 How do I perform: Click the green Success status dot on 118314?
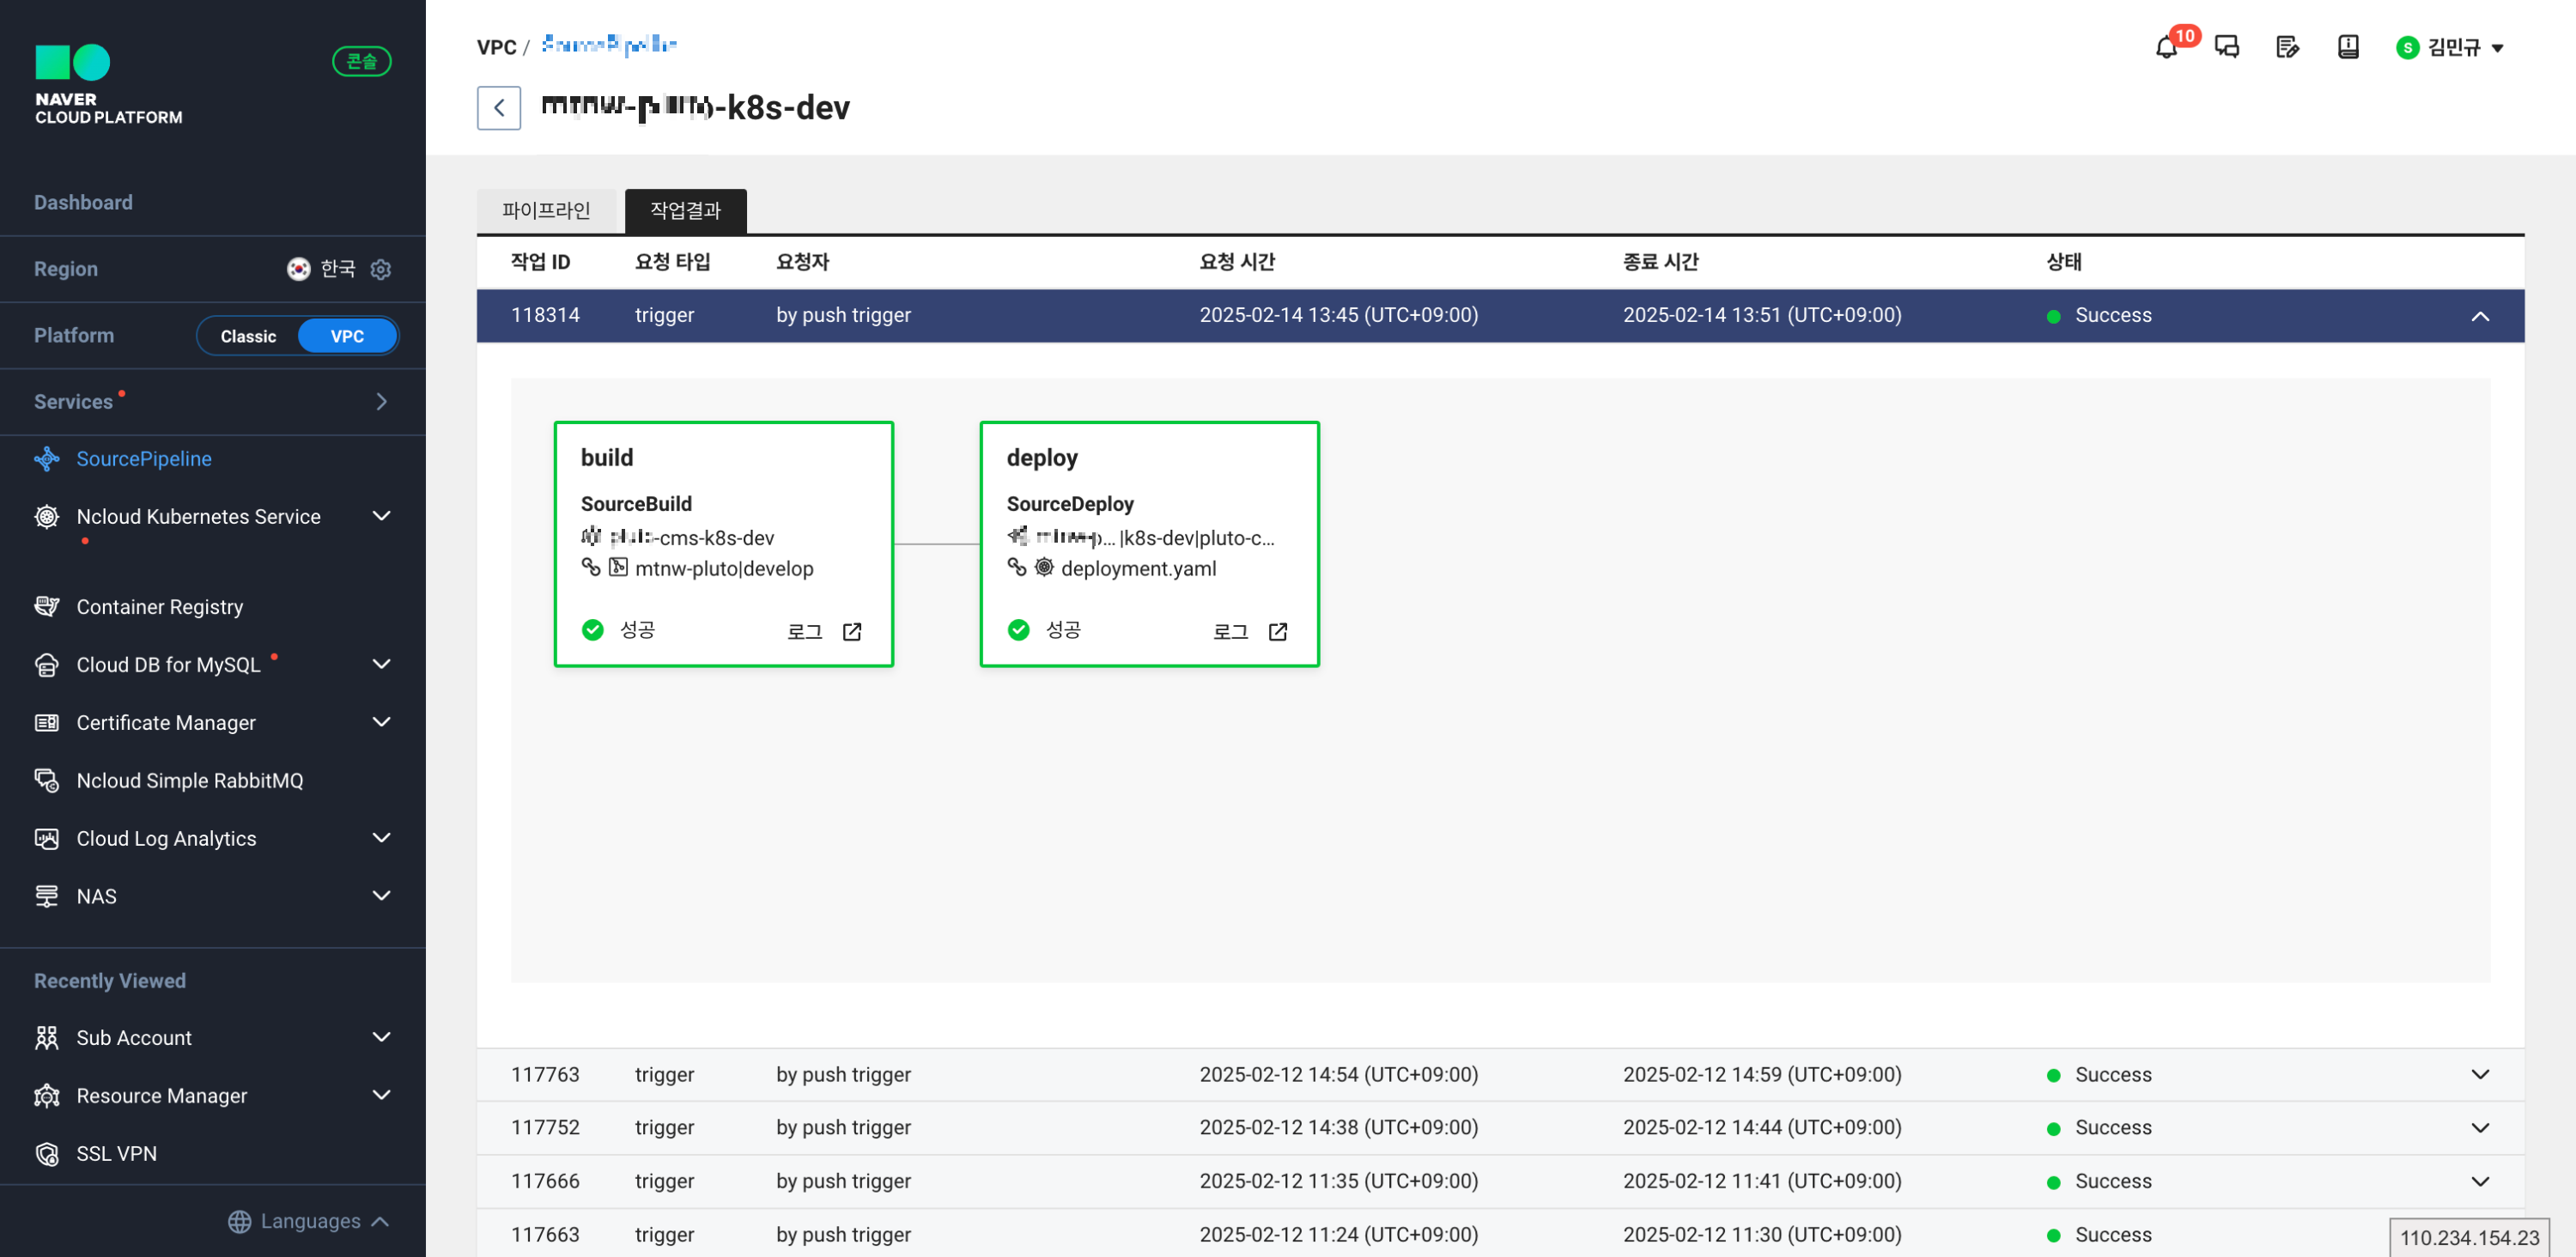[x=2053, y=317]
